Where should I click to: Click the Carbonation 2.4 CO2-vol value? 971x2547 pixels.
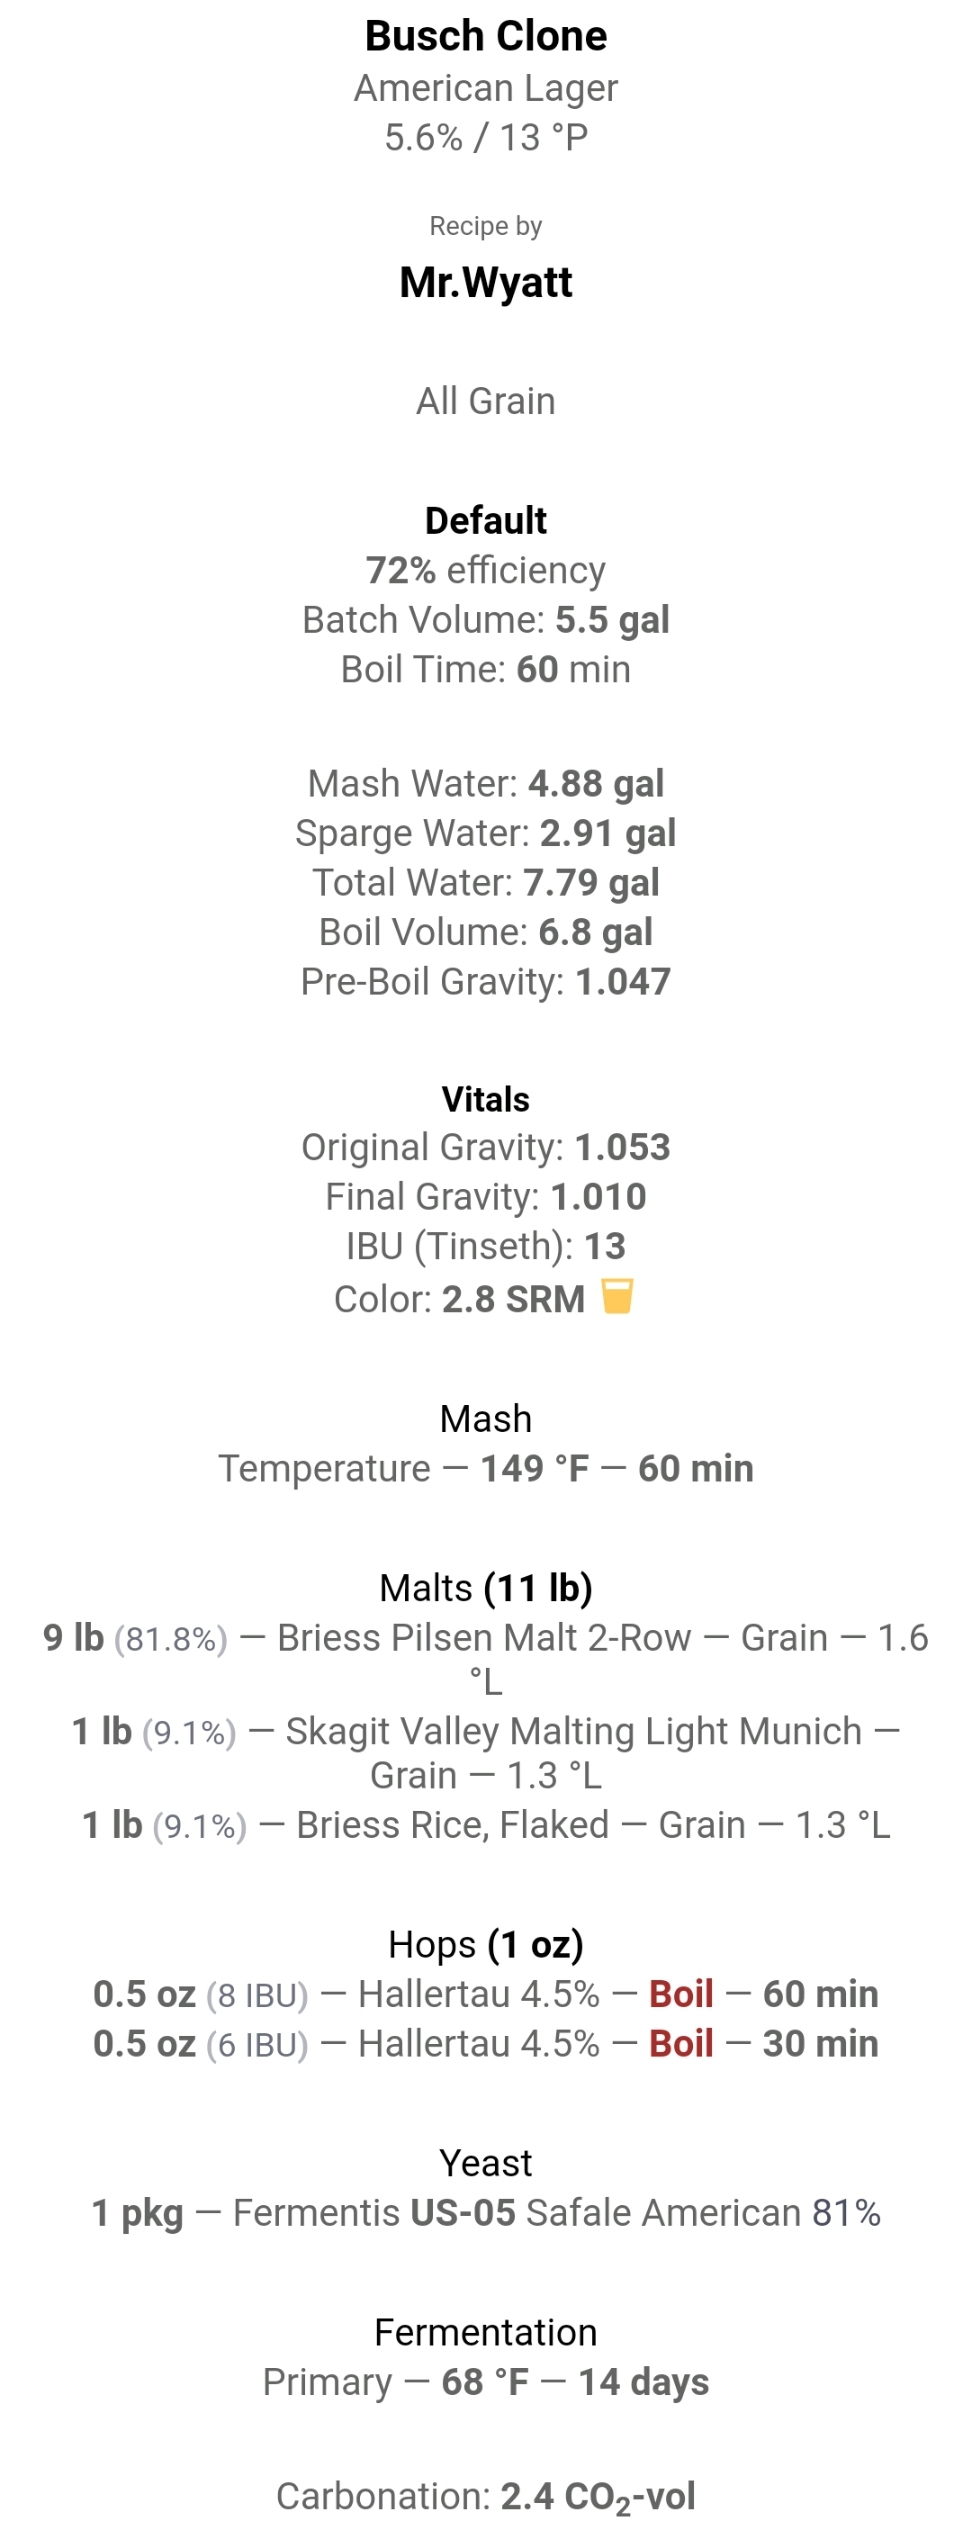point(598,2498)
